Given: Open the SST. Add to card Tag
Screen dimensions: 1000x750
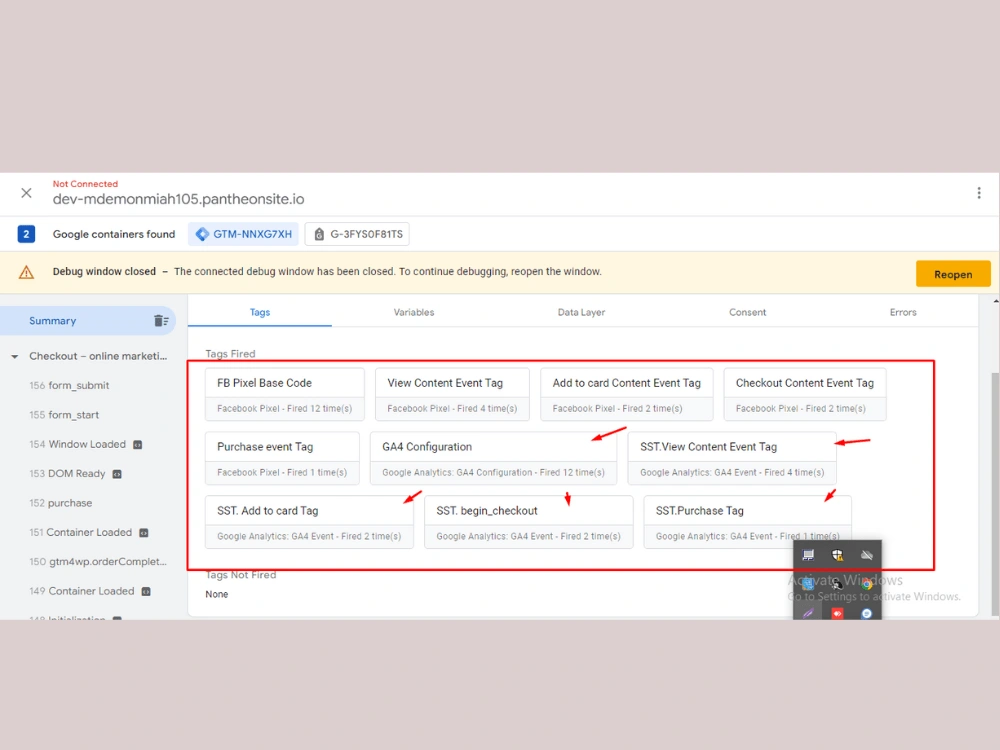Looking at the screenshot, I should tap(309, 522).
